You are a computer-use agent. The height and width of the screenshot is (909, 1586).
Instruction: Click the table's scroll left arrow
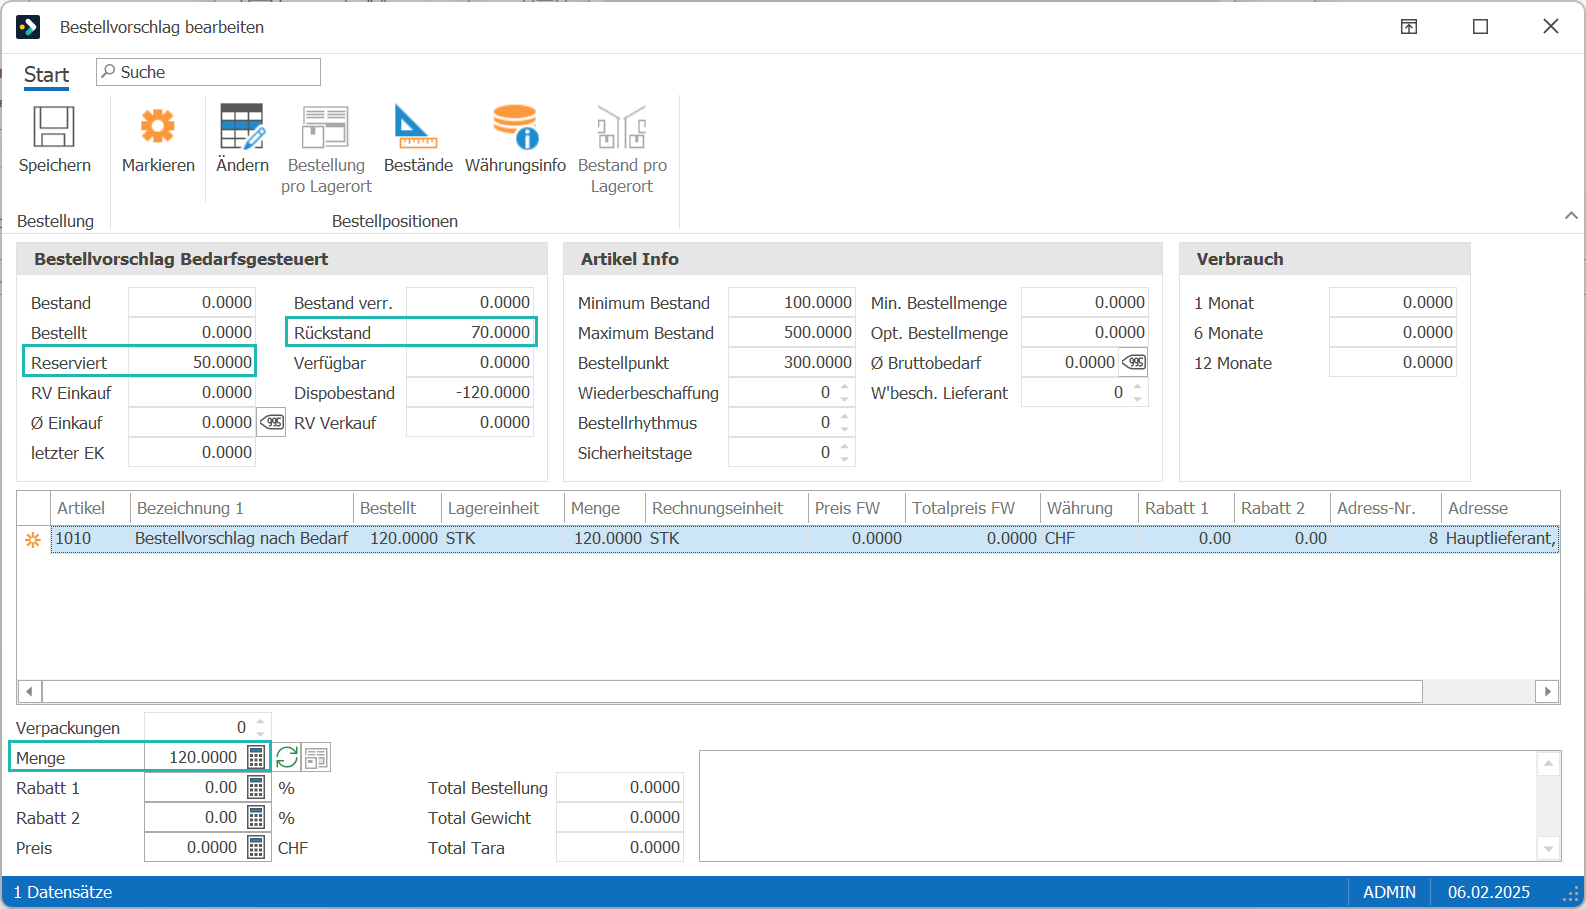[x=29, y=691]
